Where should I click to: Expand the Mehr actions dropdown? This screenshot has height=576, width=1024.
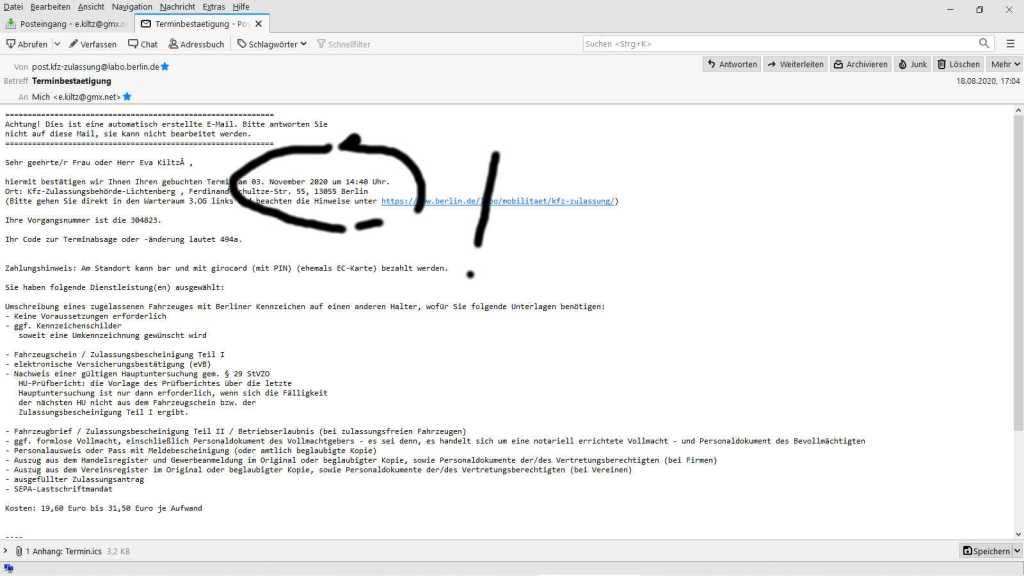pos(1003,64)
